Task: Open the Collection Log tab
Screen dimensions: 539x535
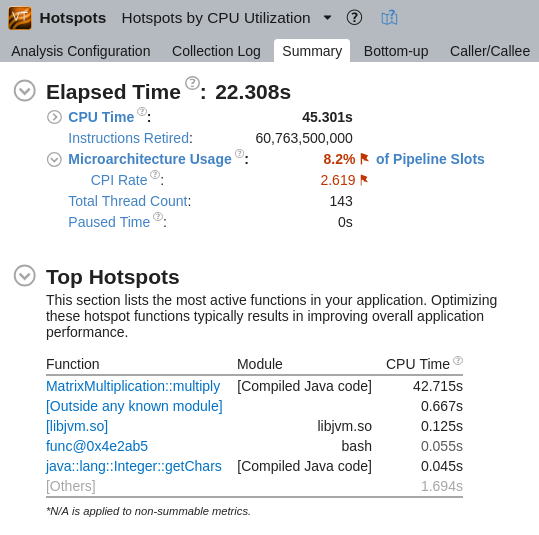Action: tap(216, 51)
